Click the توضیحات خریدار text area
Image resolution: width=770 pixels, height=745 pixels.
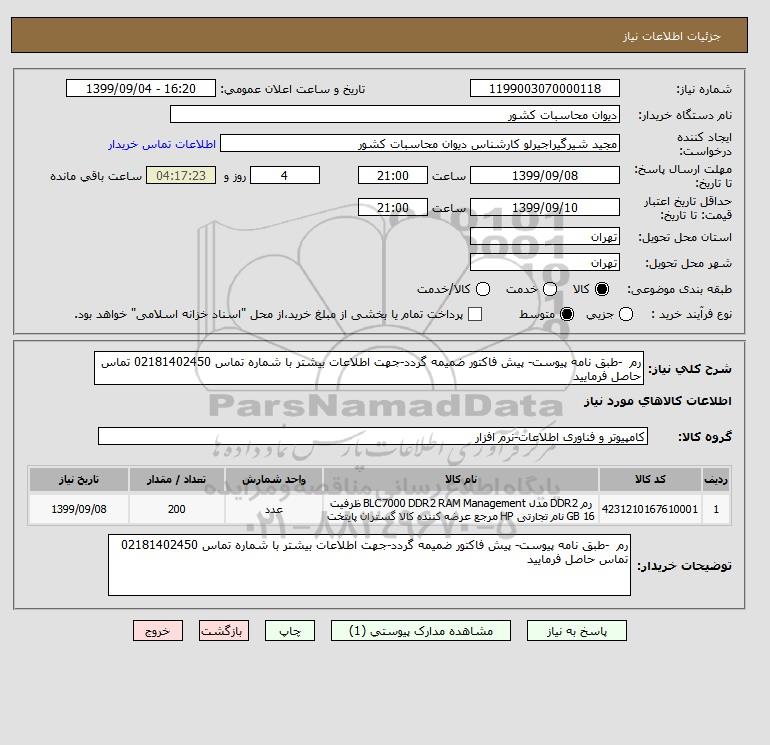[369, 565]
